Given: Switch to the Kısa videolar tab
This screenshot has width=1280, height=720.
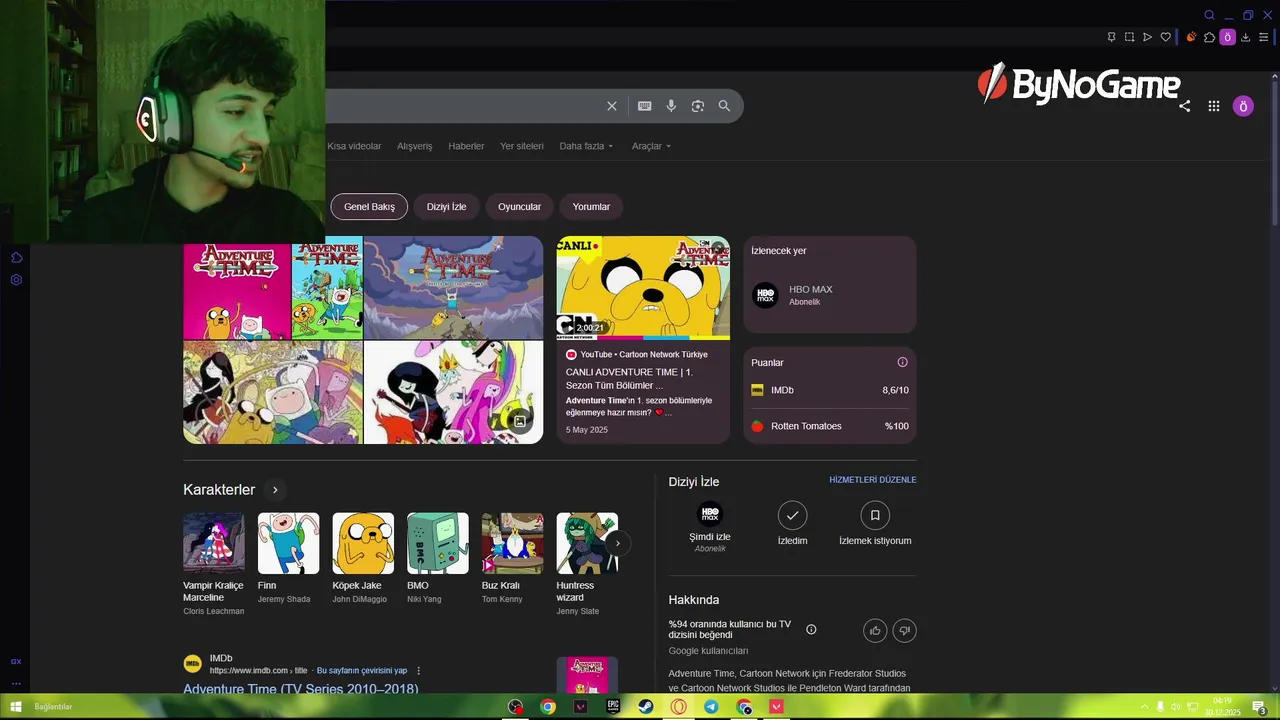Looking at the screenshot, I should [354, 146].
